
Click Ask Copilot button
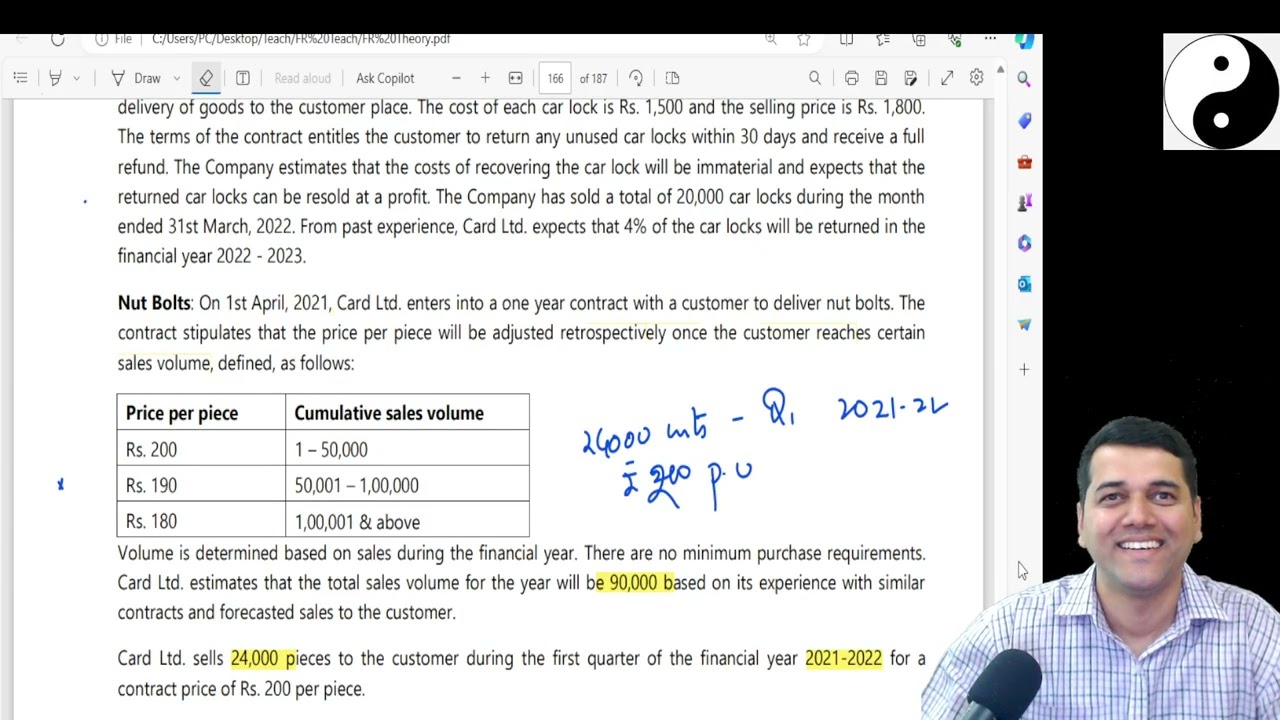coord(385,78)
